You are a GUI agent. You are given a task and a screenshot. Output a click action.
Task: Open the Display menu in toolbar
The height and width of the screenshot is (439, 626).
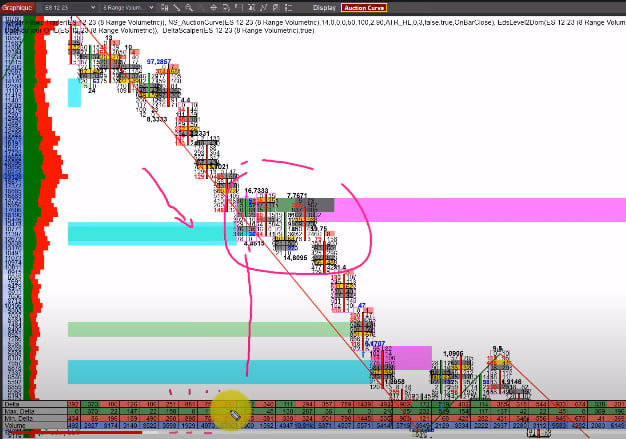(x=324, y=6)
